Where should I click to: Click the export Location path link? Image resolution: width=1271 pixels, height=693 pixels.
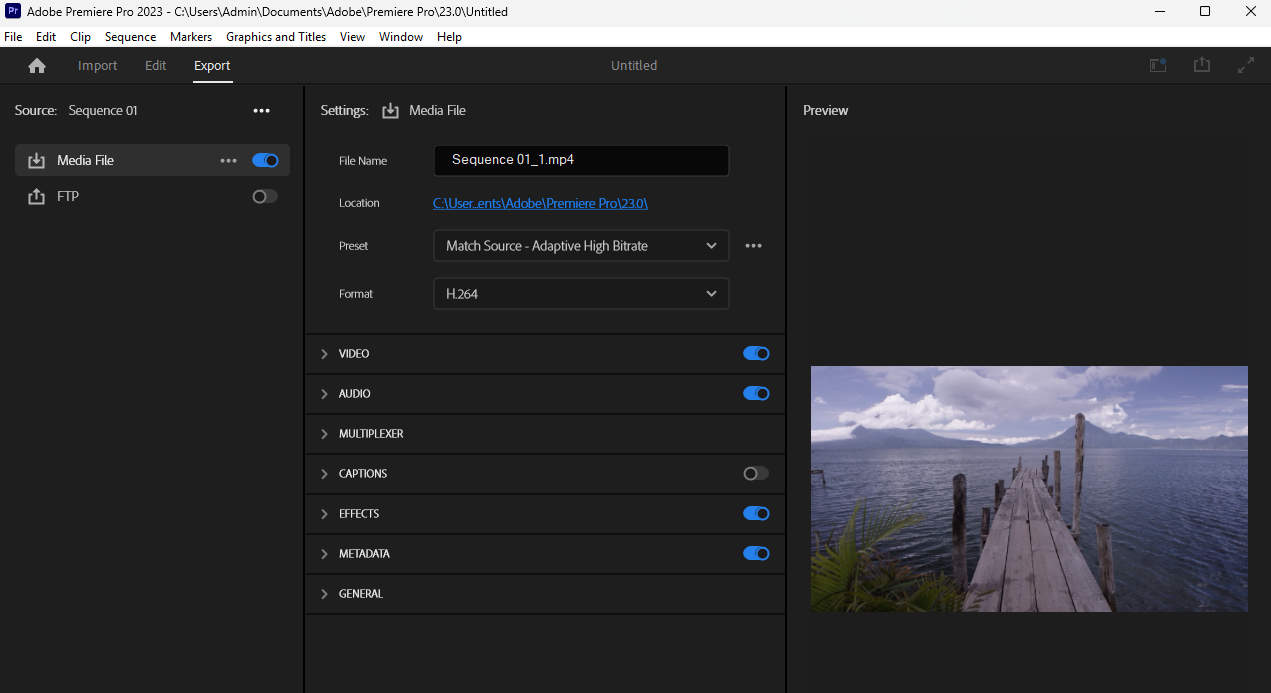pos(540,203)
